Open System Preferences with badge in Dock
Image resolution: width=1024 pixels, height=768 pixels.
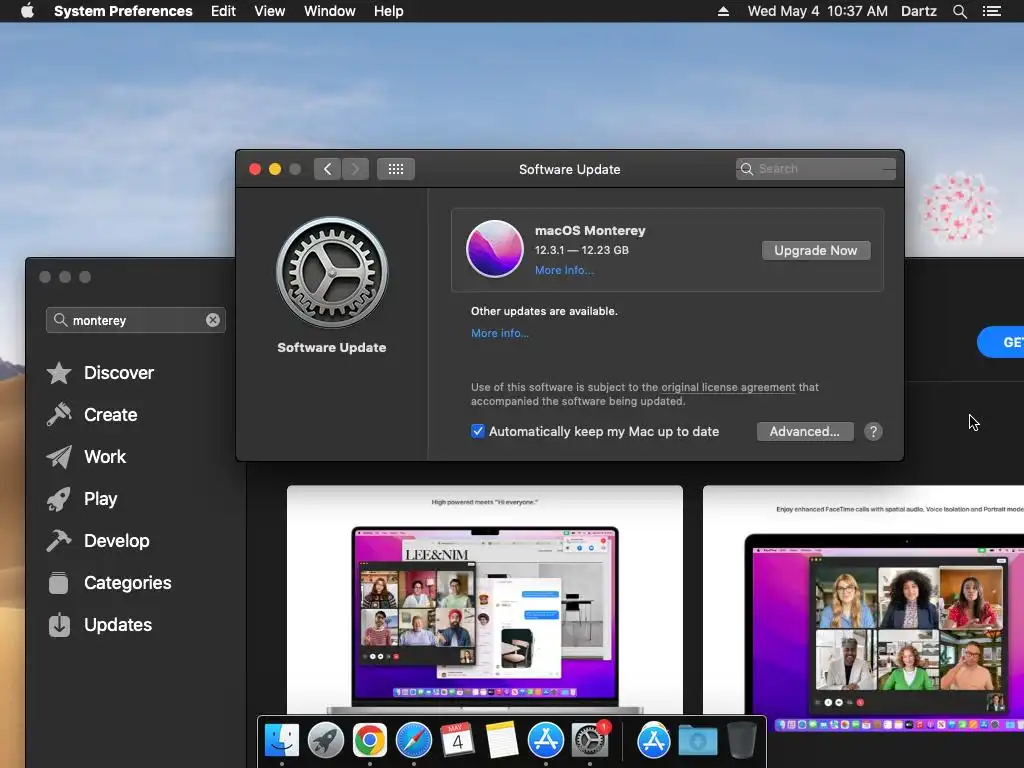[590, 741]
